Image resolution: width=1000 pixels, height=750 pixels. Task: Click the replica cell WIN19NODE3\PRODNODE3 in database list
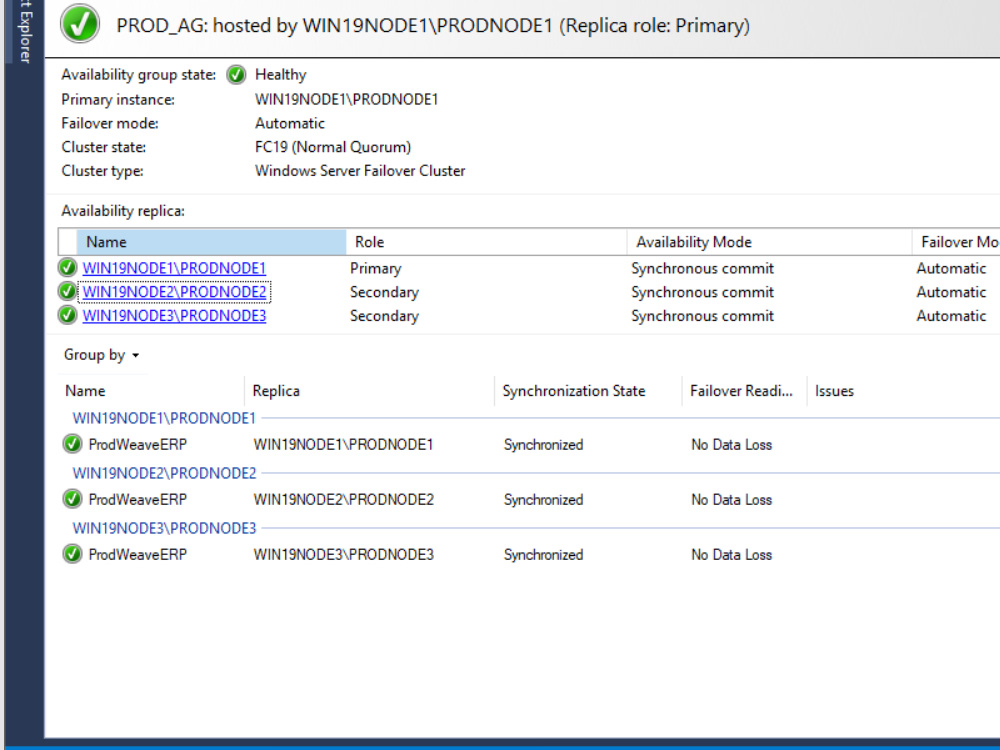(343, 554)
